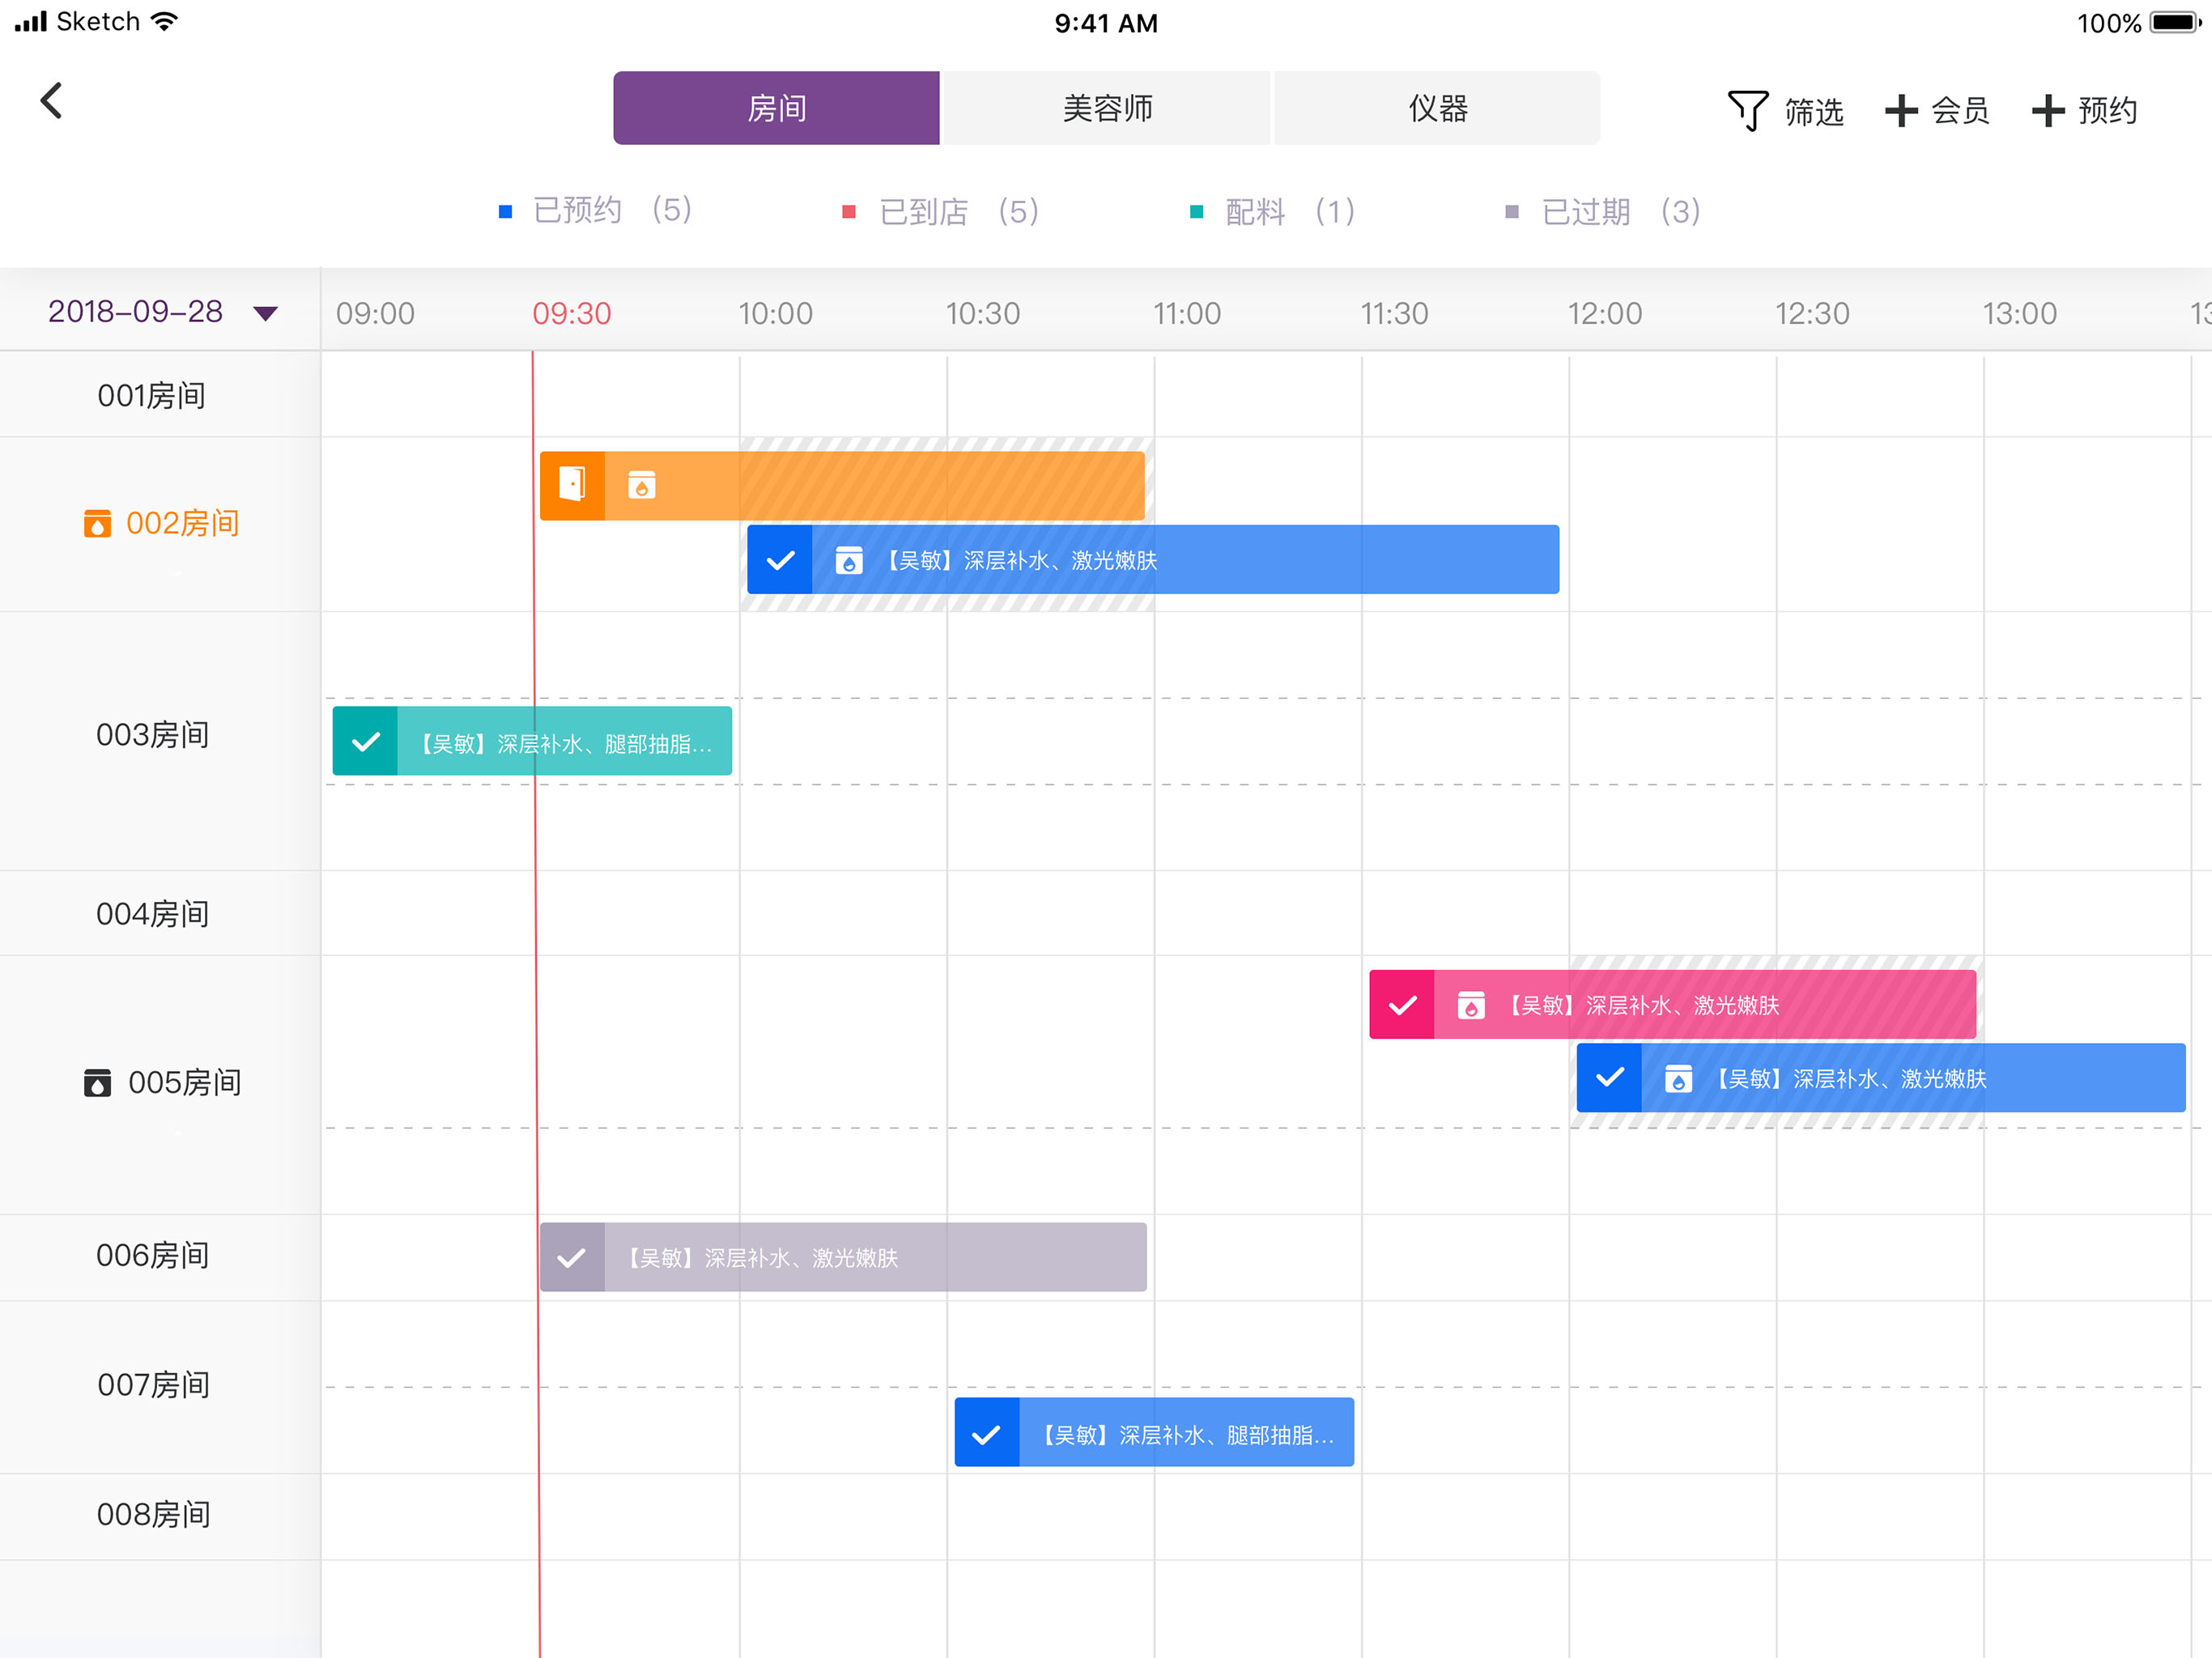Switch to the 美容师 tab
The height and width of the screenshot is (1658, 2212).
coord(1106,108)
